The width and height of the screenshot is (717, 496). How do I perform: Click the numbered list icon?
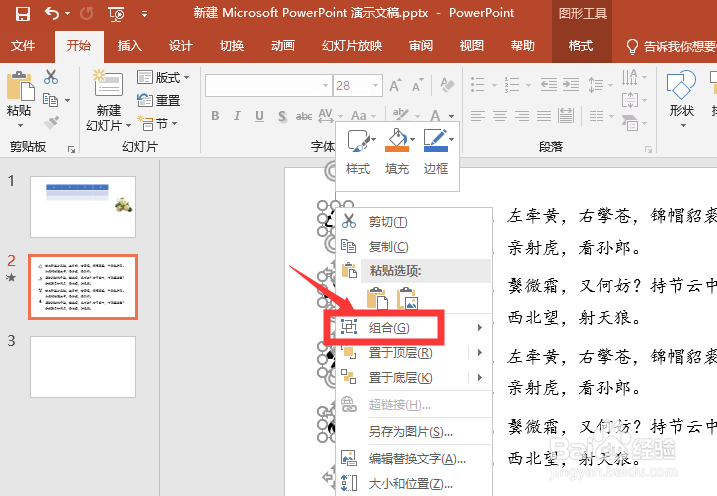click(512, 85)
